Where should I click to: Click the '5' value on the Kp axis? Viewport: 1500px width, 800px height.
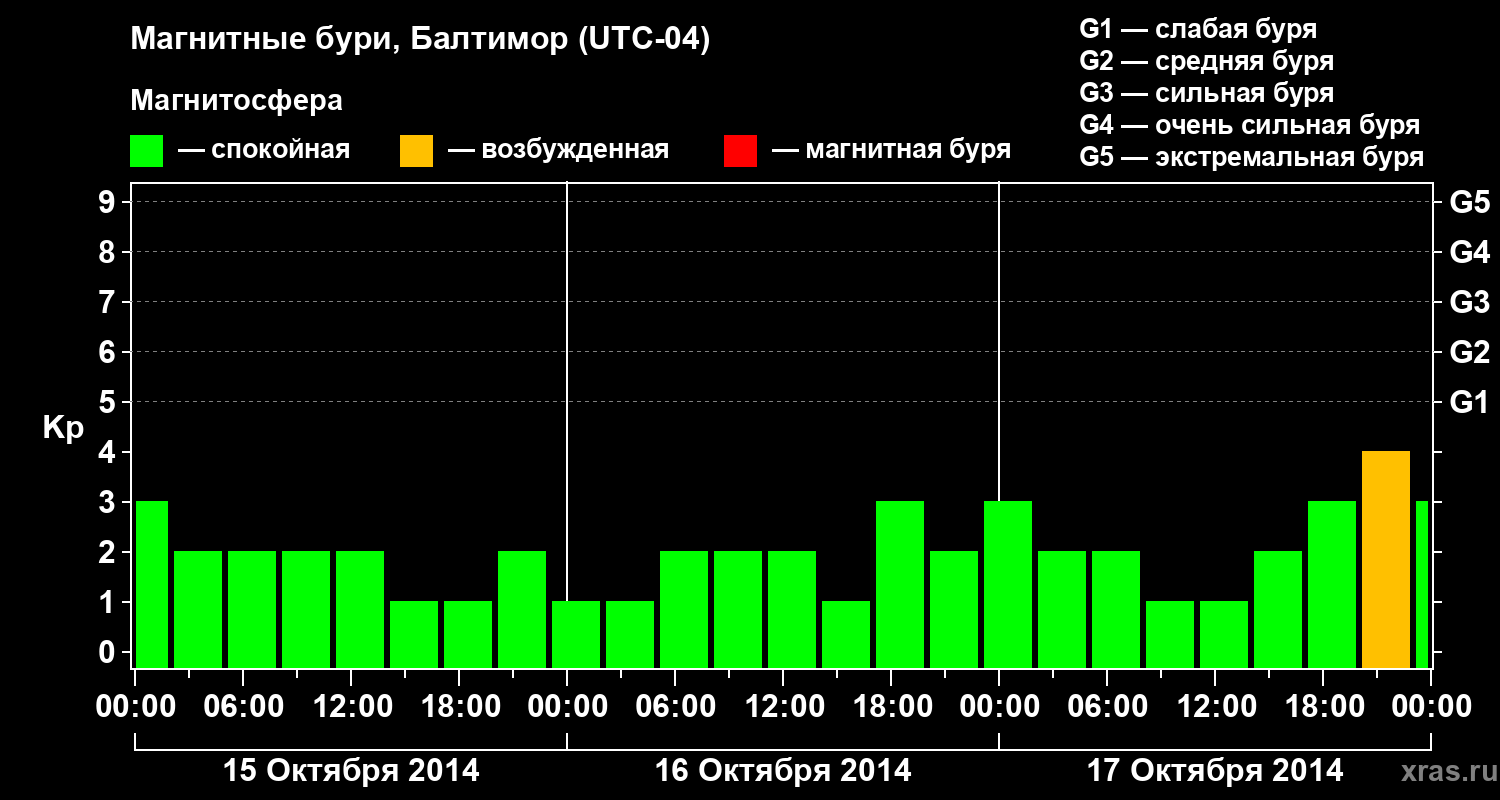[x=109, y=402]
